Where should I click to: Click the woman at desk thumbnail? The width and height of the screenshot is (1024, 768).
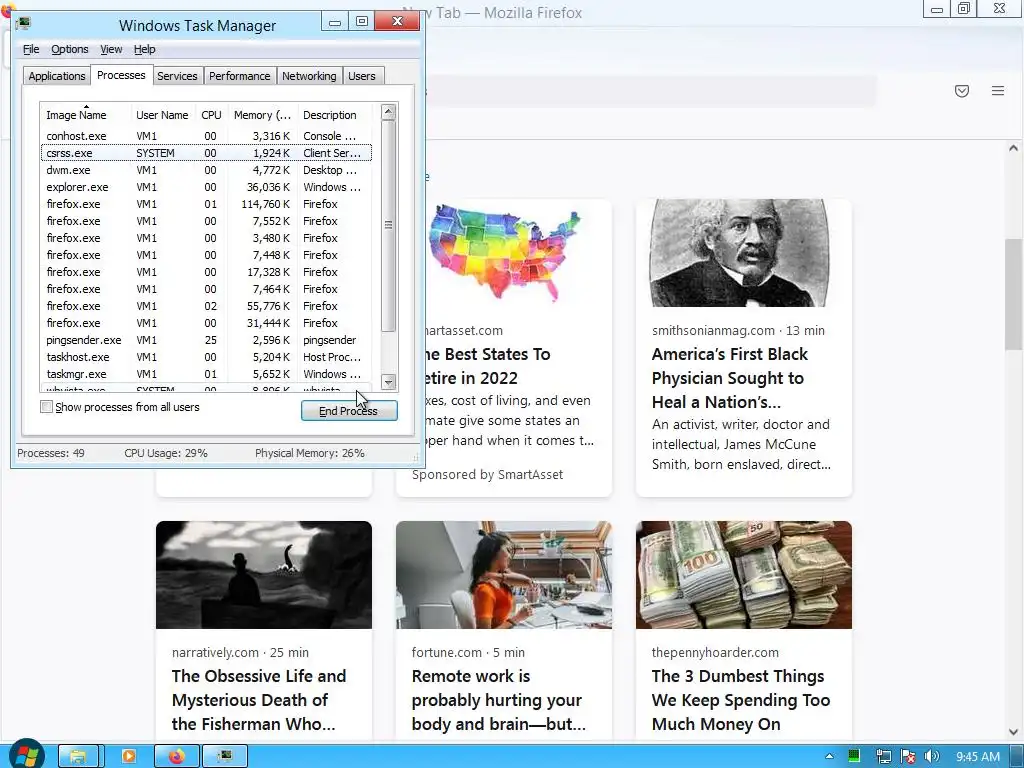pyautogui.click(x=504, y=575)
